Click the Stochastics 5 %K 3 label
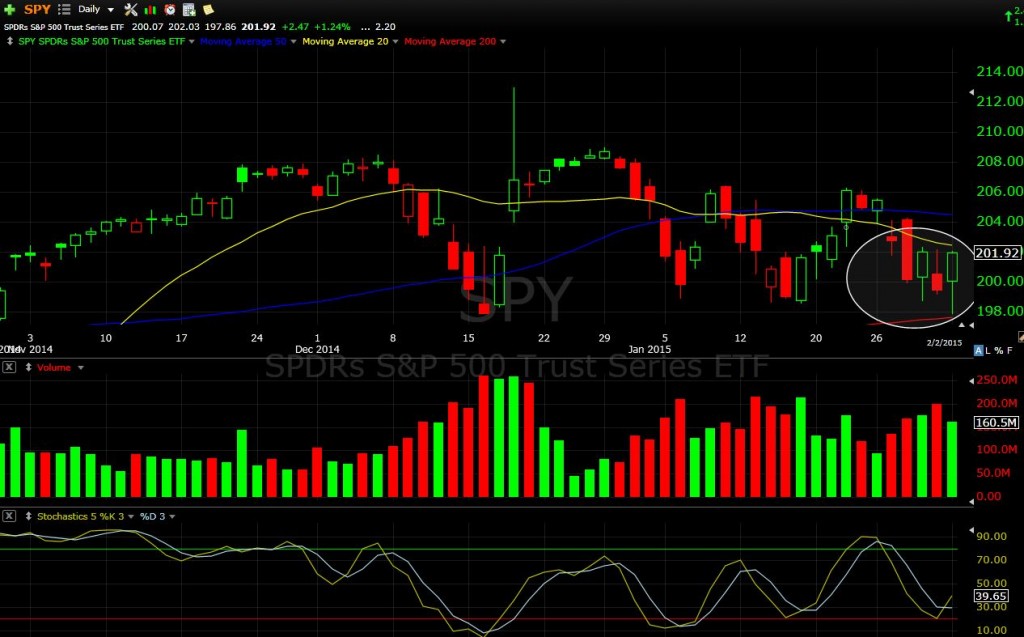This screenshot has width=1024, height=637. (x=80, y=516)
